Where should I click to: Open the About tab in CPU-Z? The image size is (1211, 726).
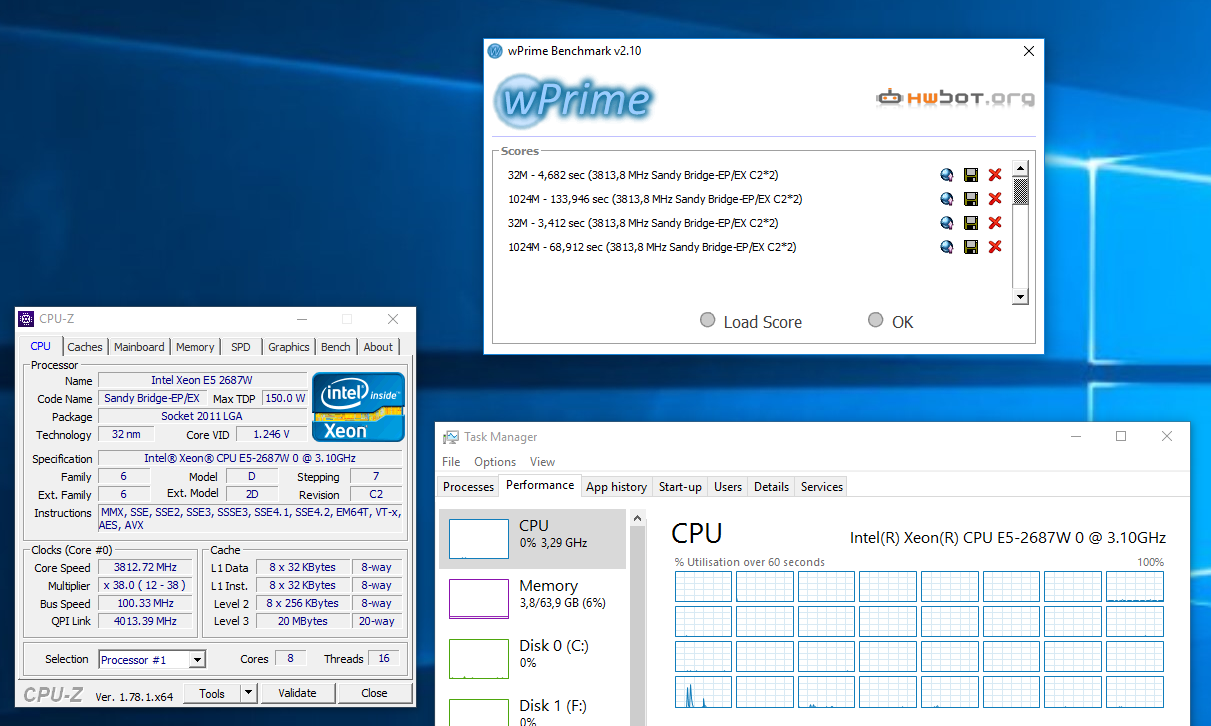click(378, 347)
